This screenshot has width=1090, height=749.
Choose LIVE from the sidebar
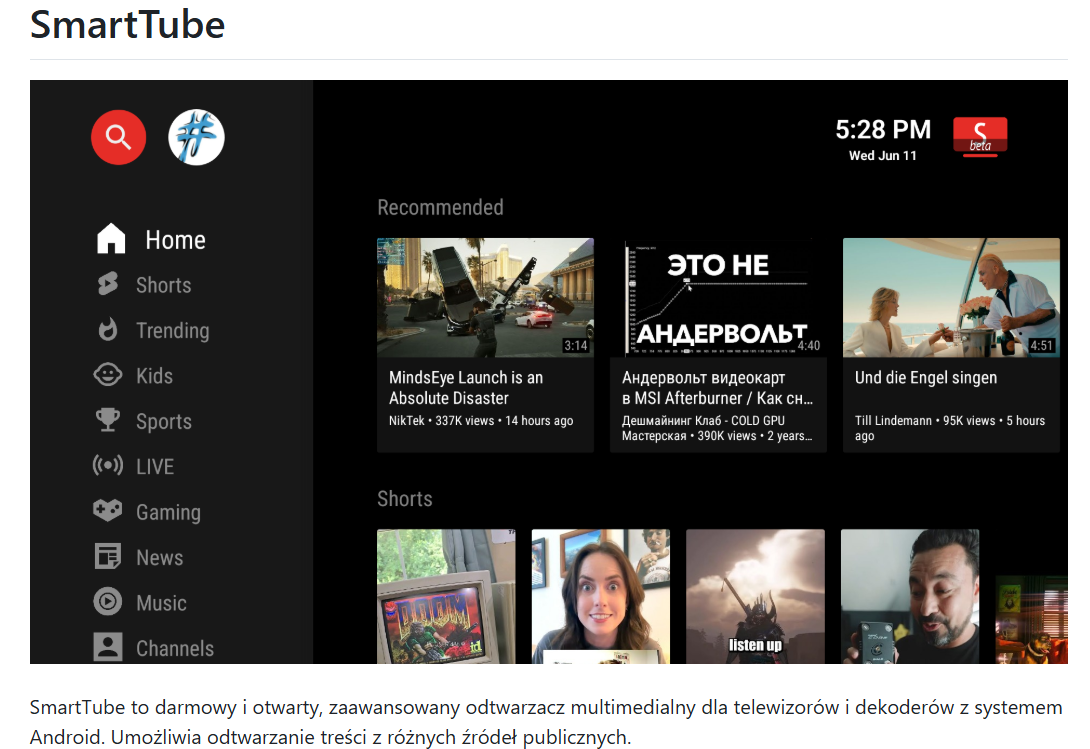[x=155, y=467]
